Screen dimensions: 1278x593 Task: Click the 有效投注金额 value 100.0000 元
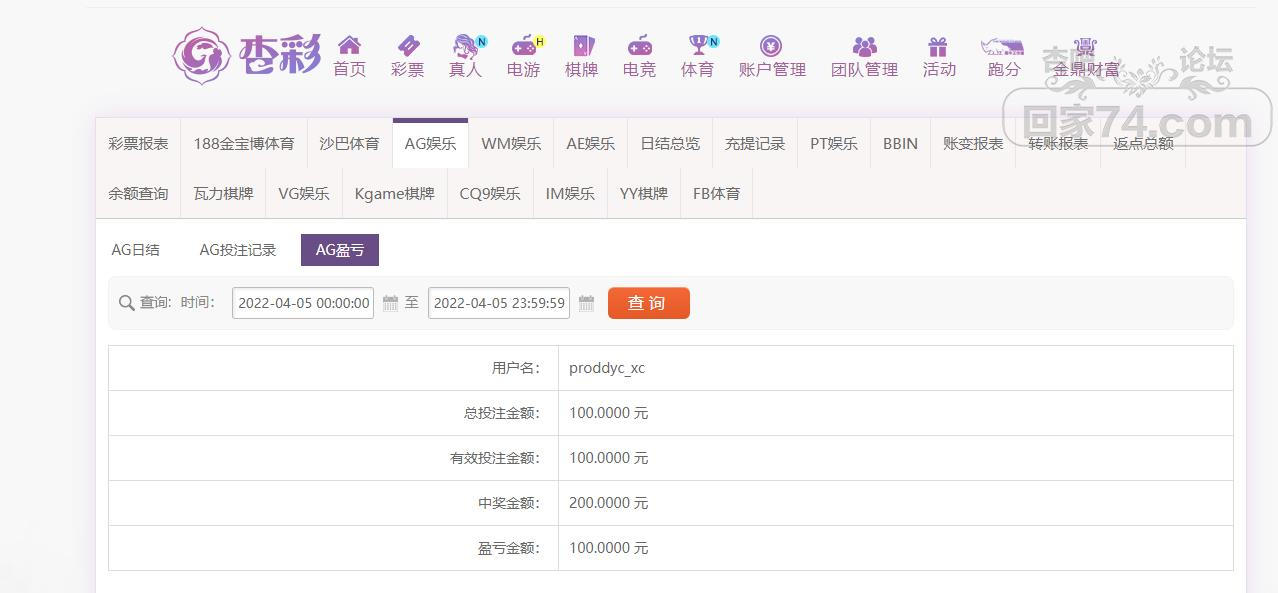pos(609,458)
